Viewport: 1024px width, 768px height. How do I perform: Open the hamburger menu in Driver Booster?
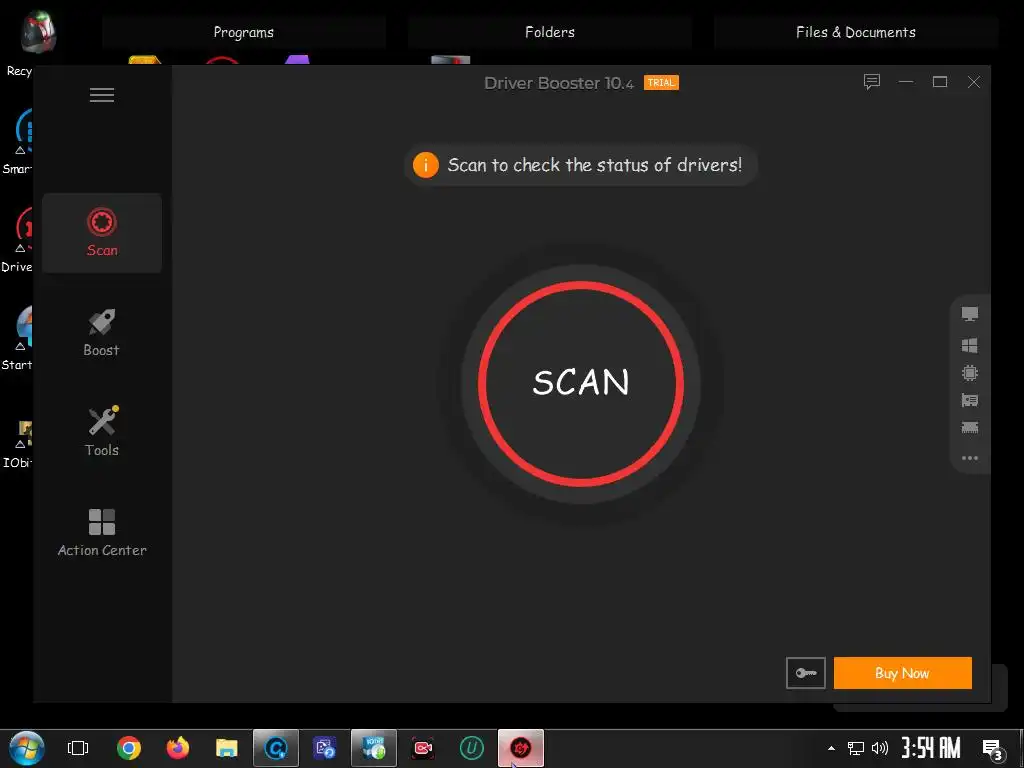pyautogui.click(x=102, y=95)
